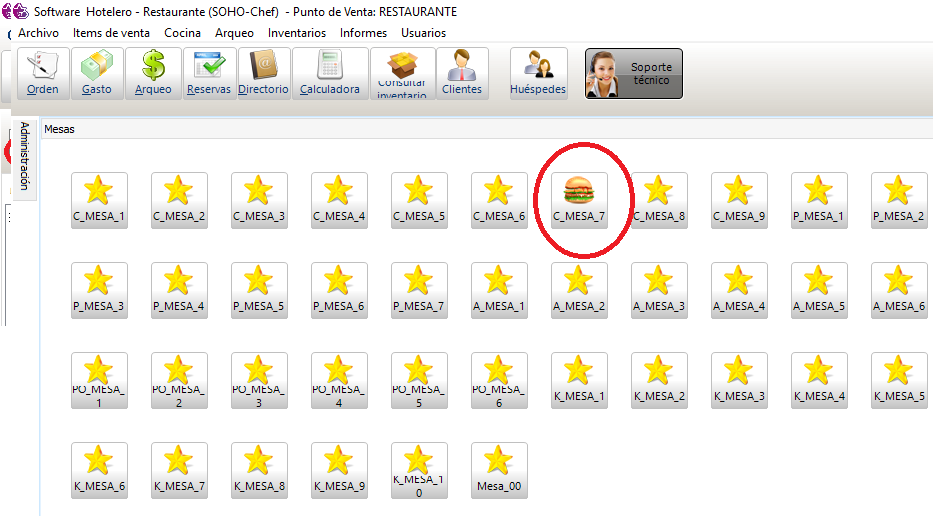
Task: Select occupied table C_MESA_7 with burger
Action: click(579, 199)
